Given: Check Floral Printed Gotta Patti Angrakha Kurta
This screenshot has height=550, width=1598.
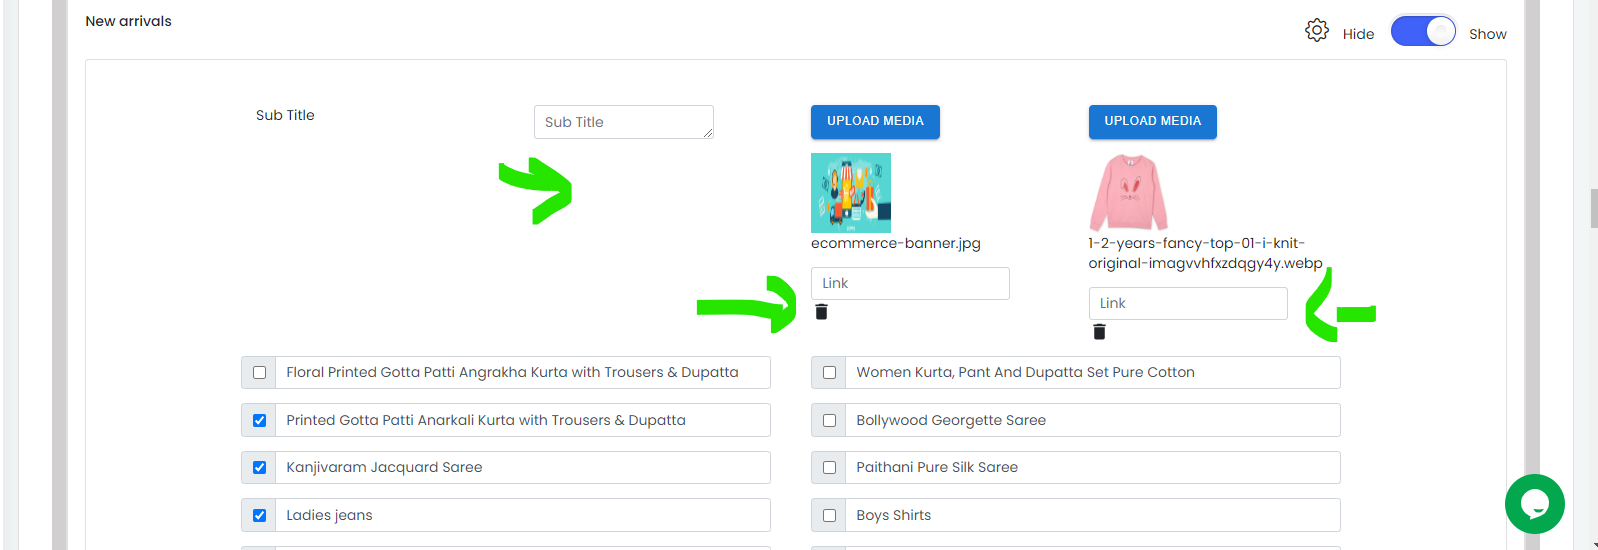Looking at the screenshot, I should 259,372.
